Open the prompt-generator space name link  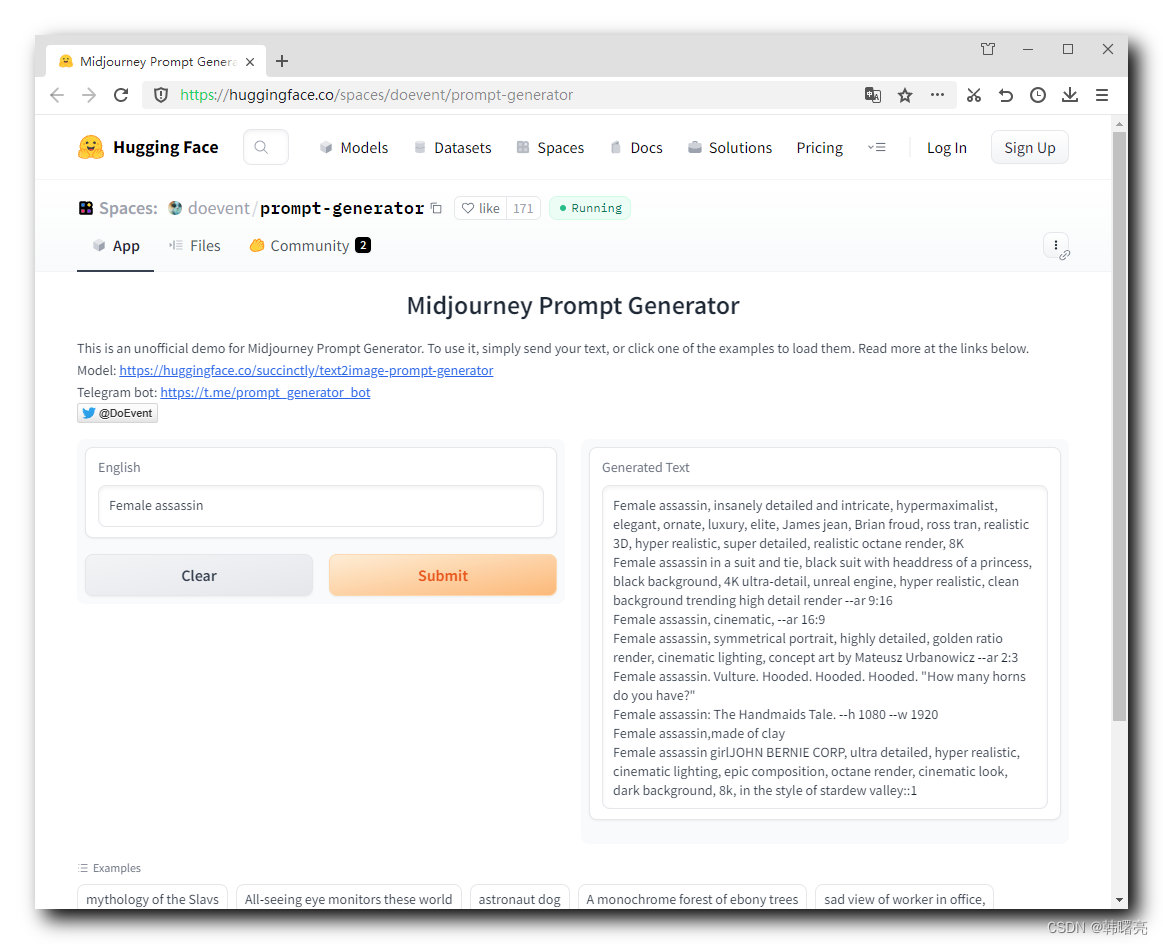pyautogui.click(x=342, y=208)
